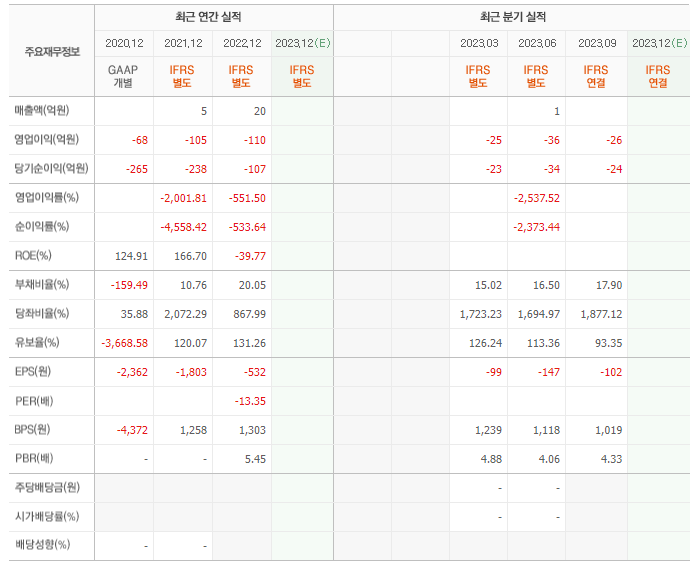Click the 2020.12 annual column header
The width and height of the screenshot is (700, 566).
pyautogui.click(x=124, y=43)
